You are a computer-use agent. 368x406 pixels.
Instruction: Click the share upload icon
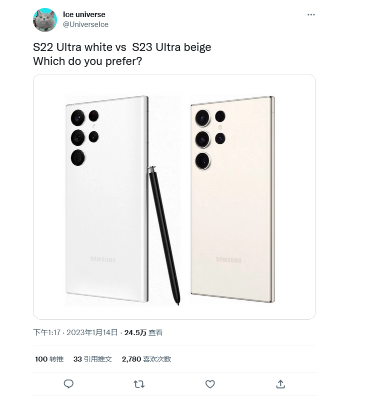[281, 384]
